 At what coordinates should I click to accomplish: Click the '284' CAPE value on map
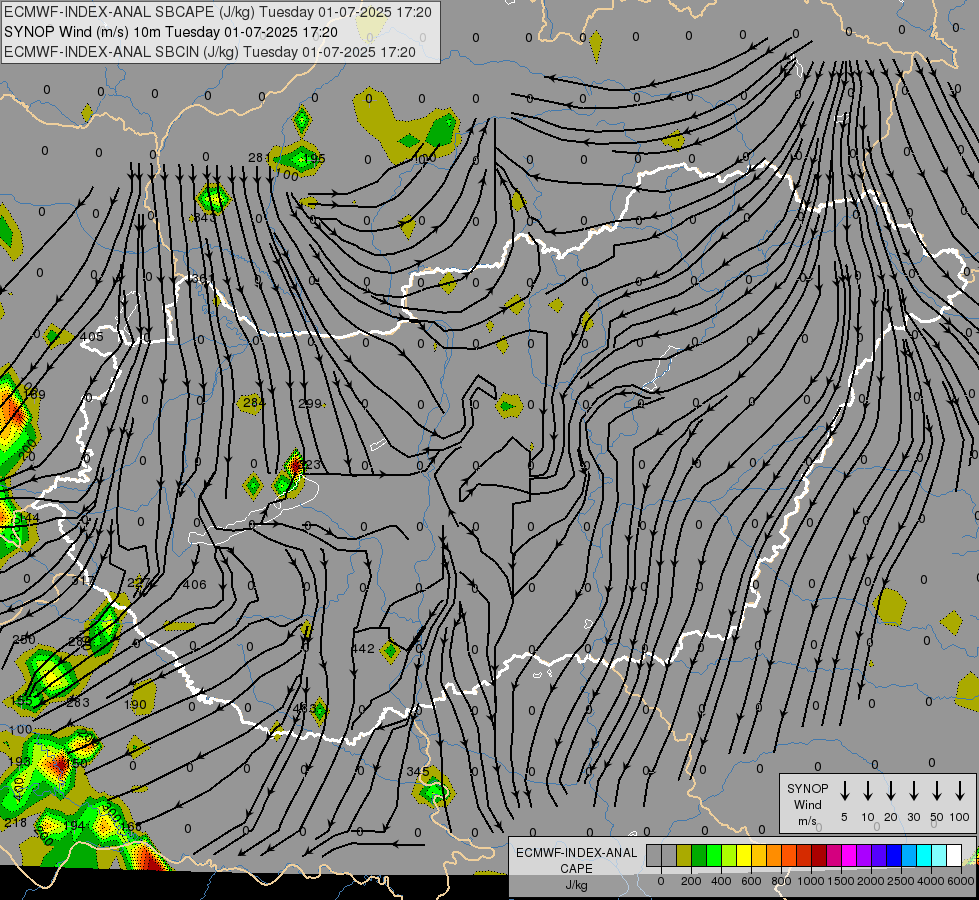(253, 402)
